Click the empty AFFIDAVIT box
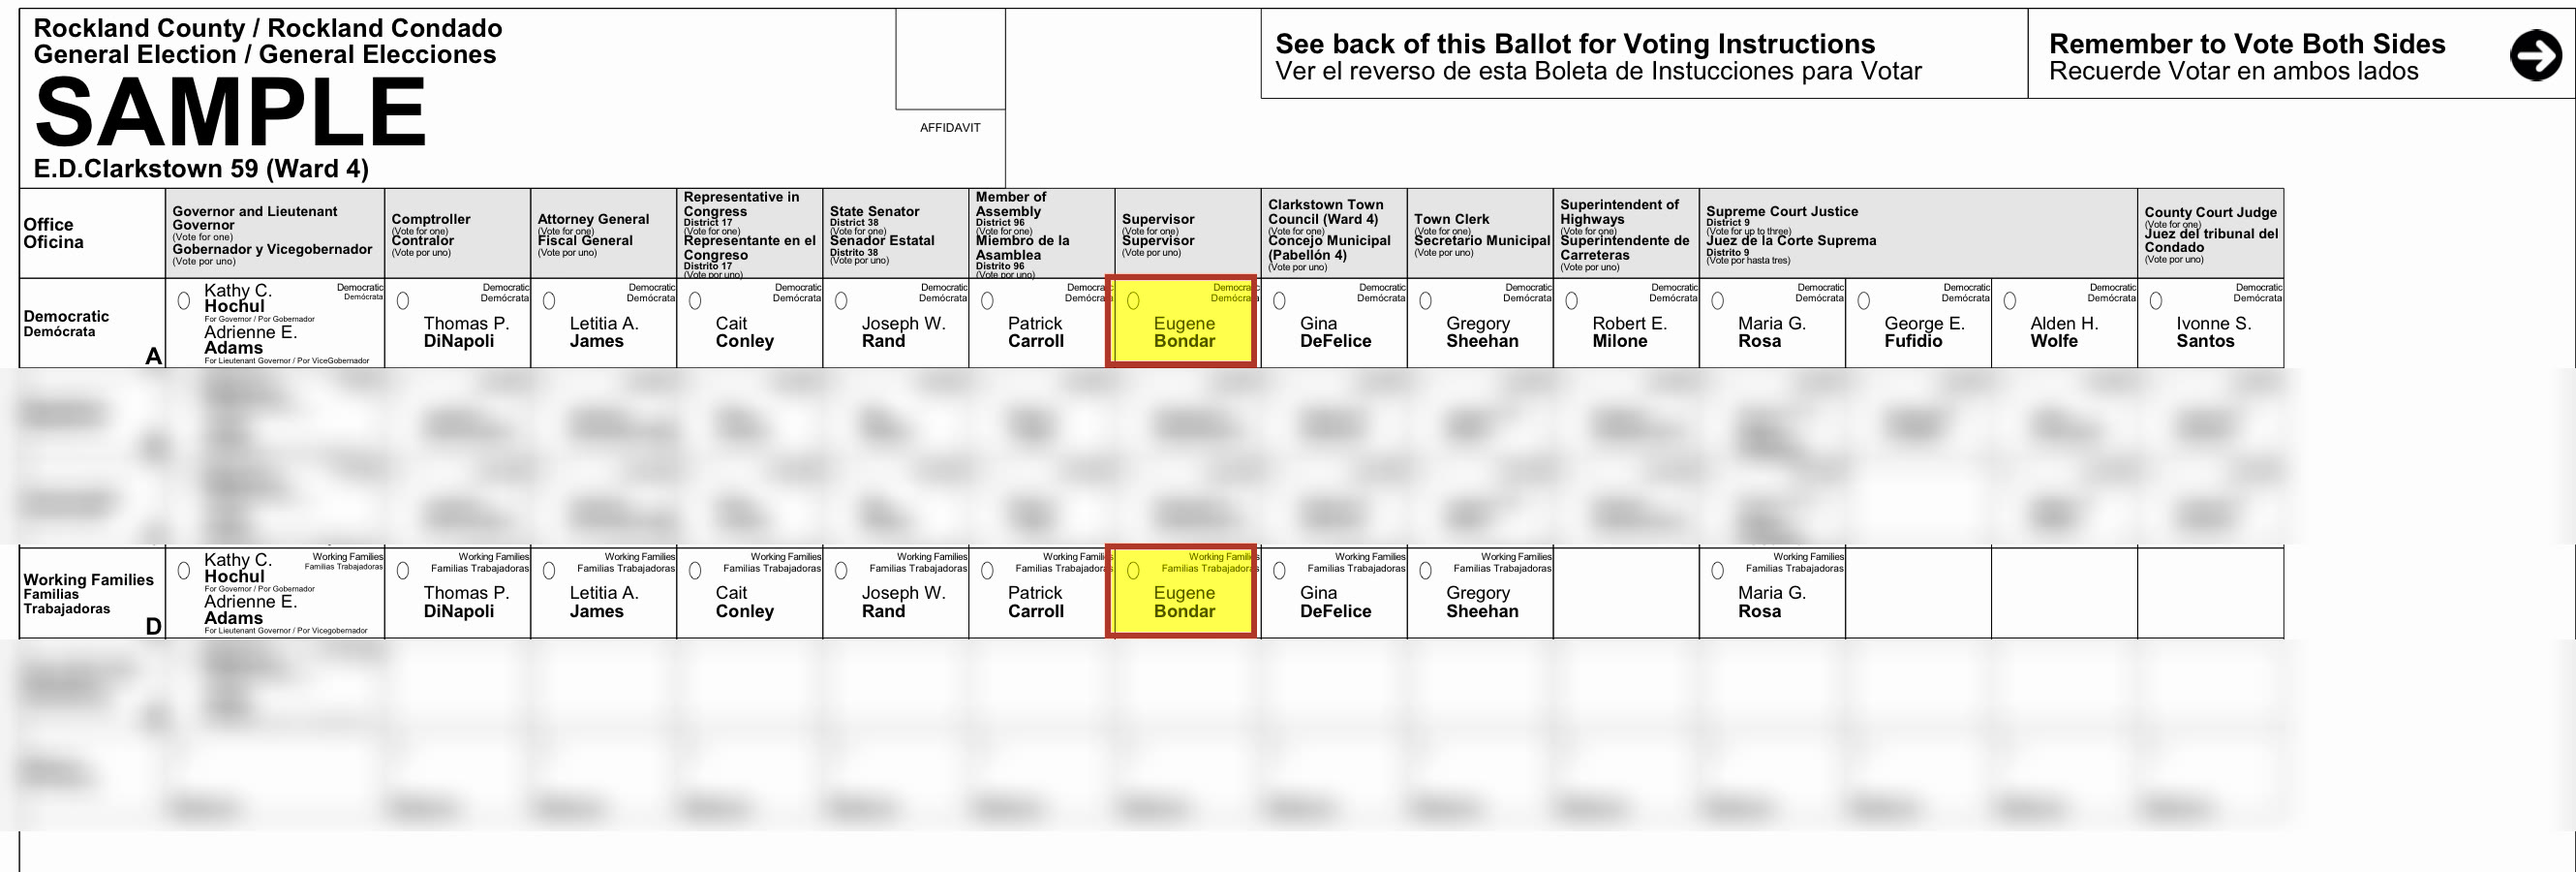Image resolution: width=2576 pixels, height=872 pixels. 950,59
